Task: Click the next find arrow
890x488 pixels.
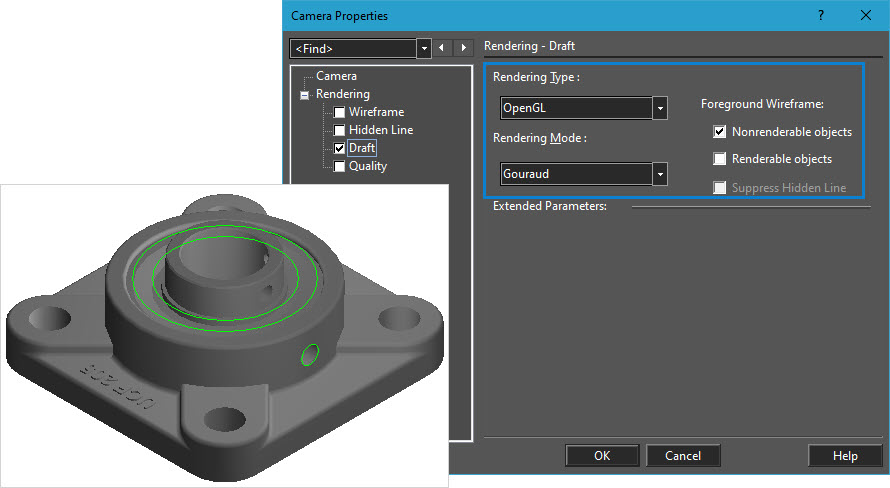Action: pyautogui.click(x=463, y=48)
